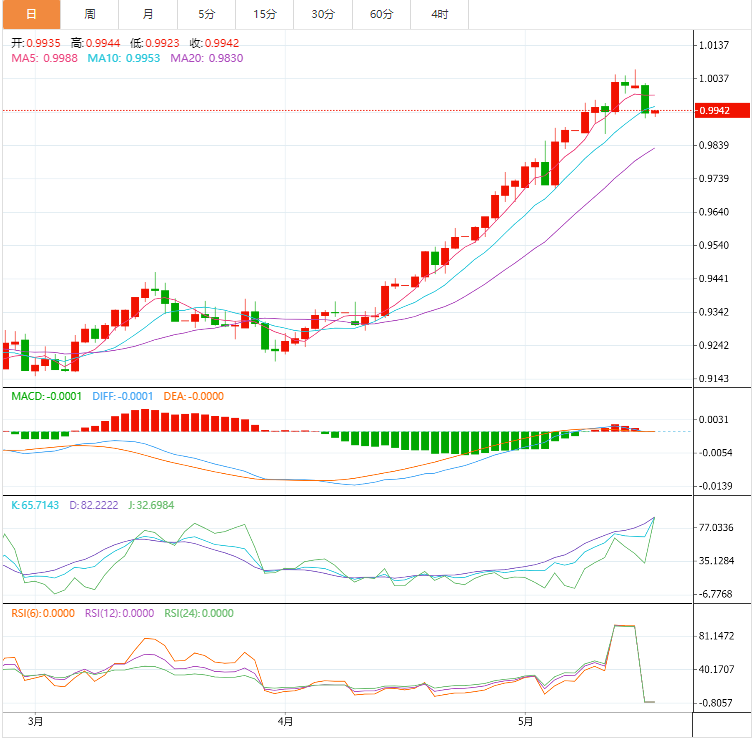This screenshot has height=748, width=754.
Task: Click the MA20 indicator label
Action: [206, 59]
